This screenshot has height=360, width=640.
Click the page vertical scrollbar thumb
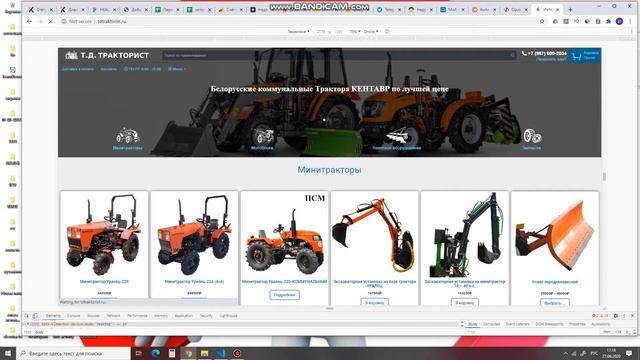click(x=604, y=176)
